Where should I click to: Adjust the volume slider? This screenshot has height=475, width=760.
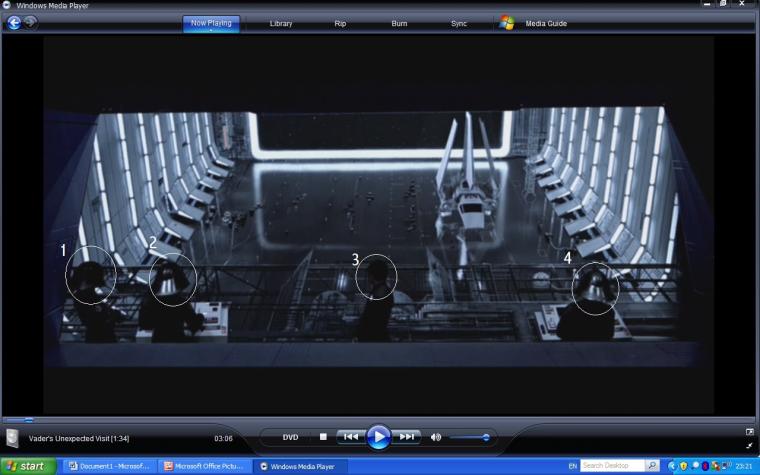(x=469, y=438)
